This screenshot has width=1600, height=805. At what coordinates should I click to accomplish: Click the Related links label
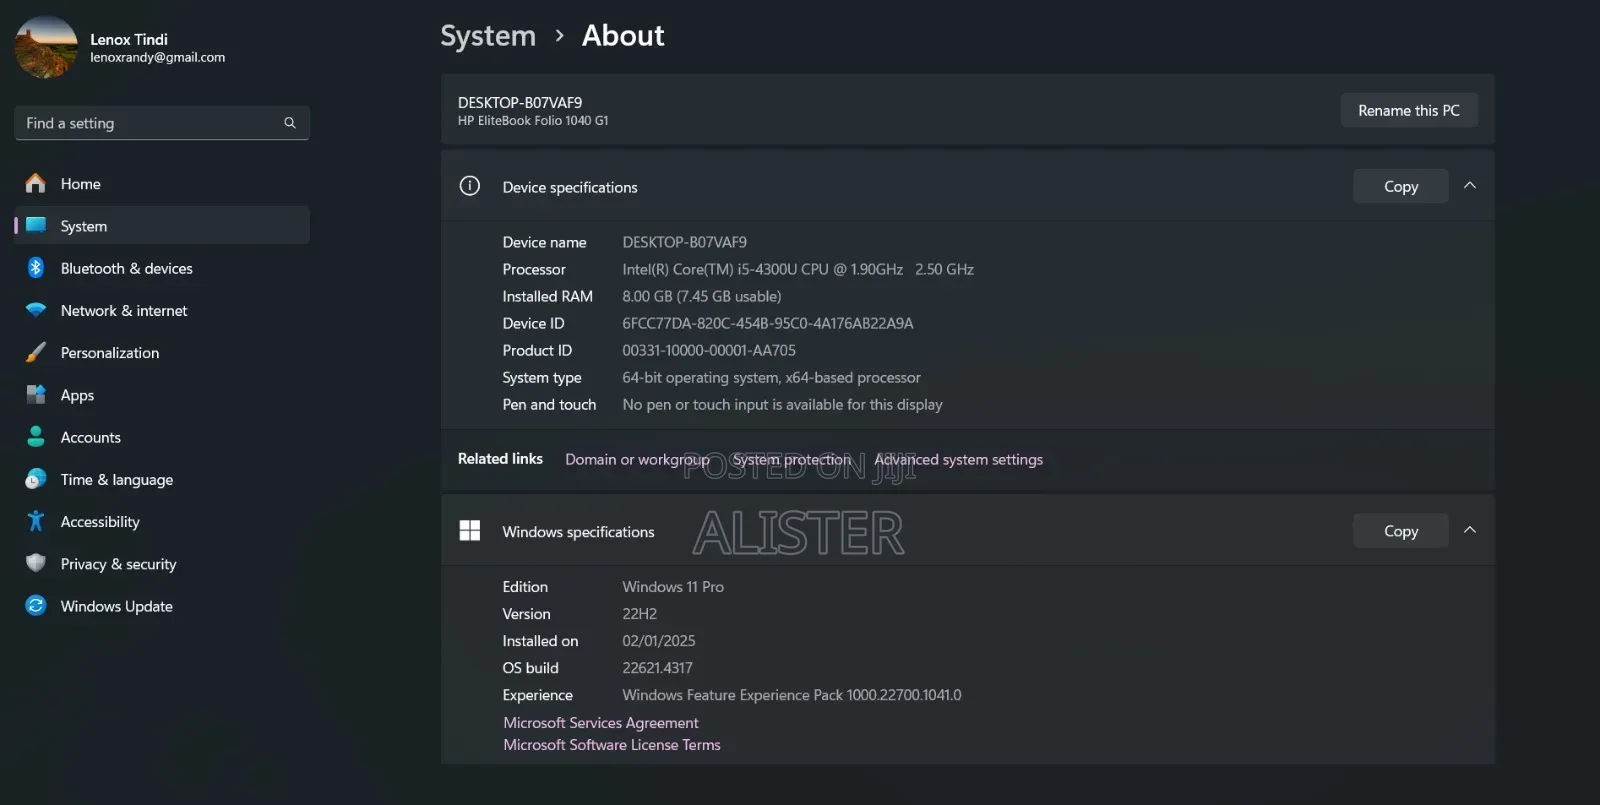tap(500, 458)
